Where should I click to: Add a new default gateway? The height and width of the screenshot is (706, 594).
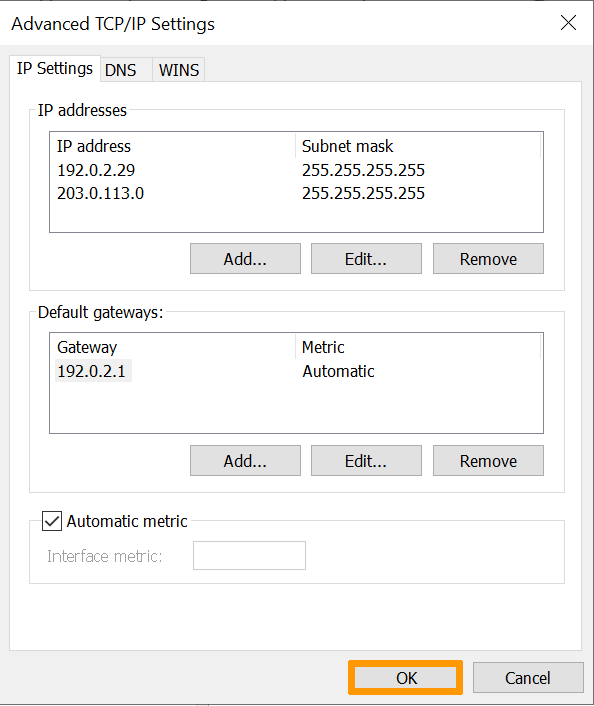(x=245, y=461)
